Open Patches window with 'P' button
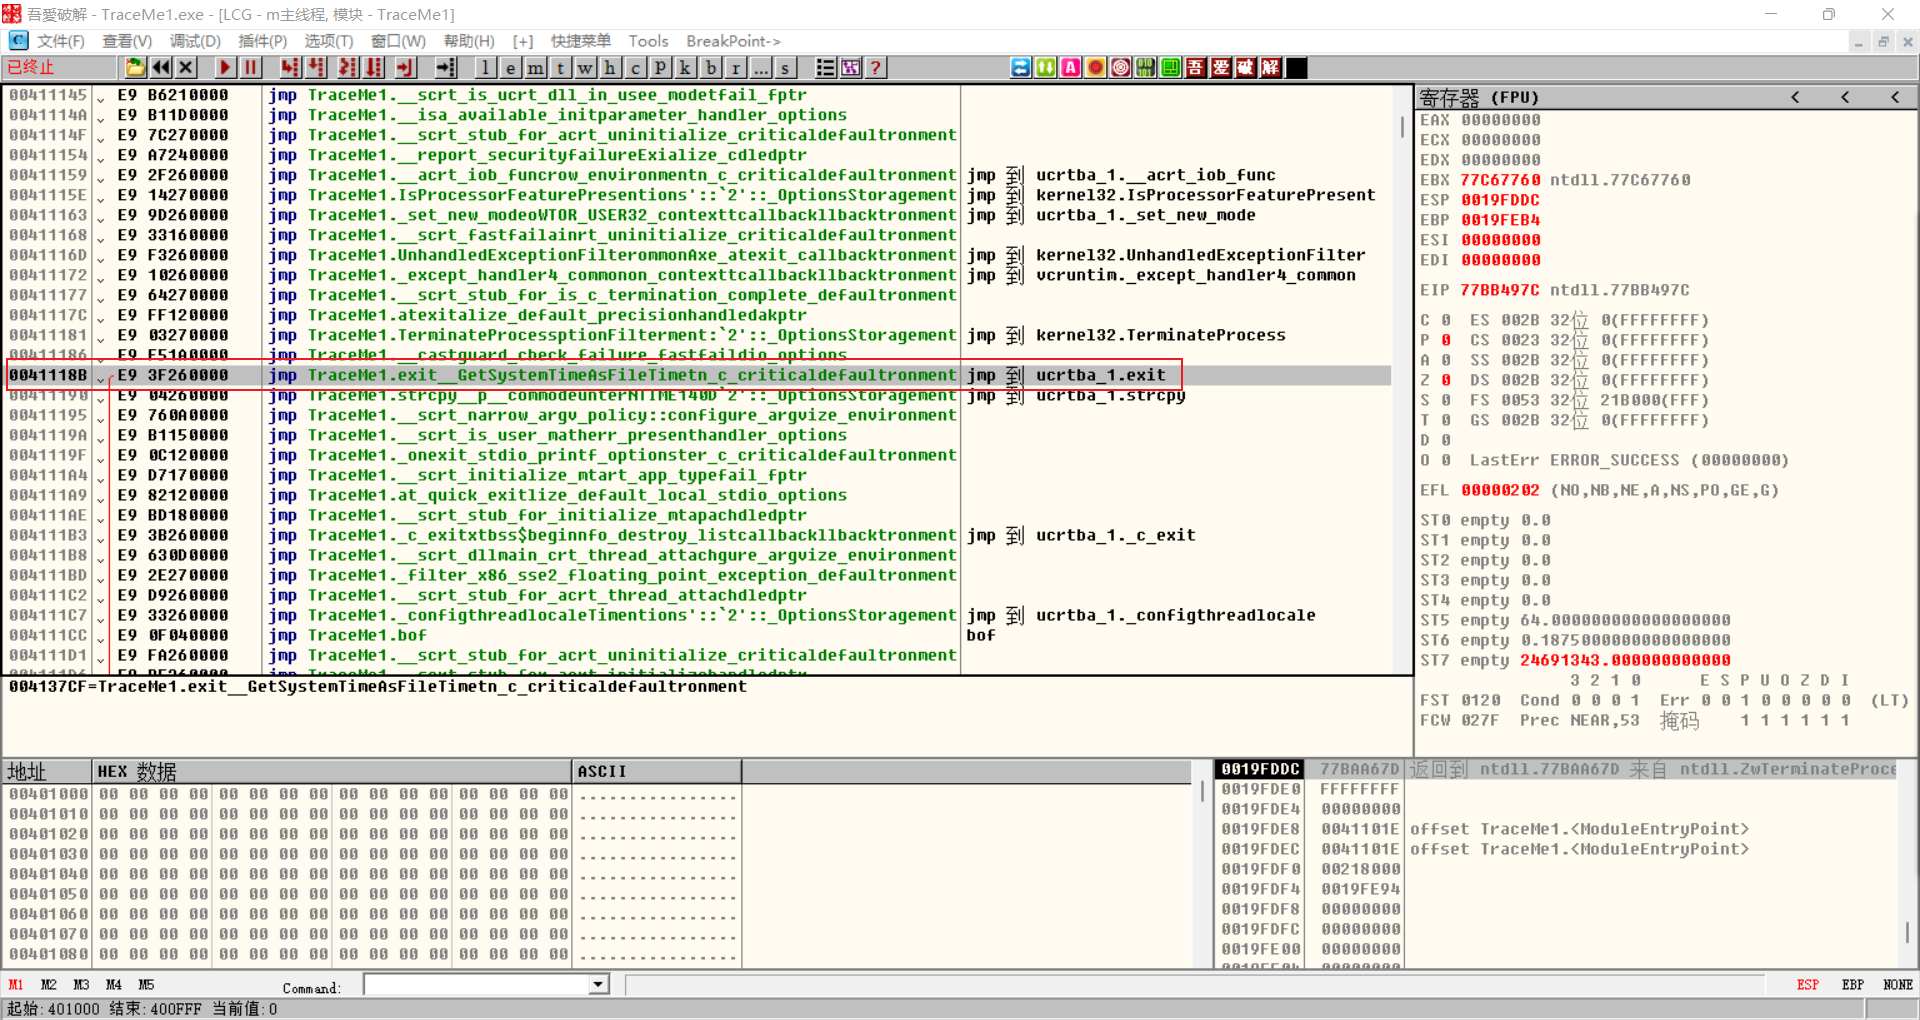The width and height of the screenshot is (1920, 1020). (x=660, y=68)
